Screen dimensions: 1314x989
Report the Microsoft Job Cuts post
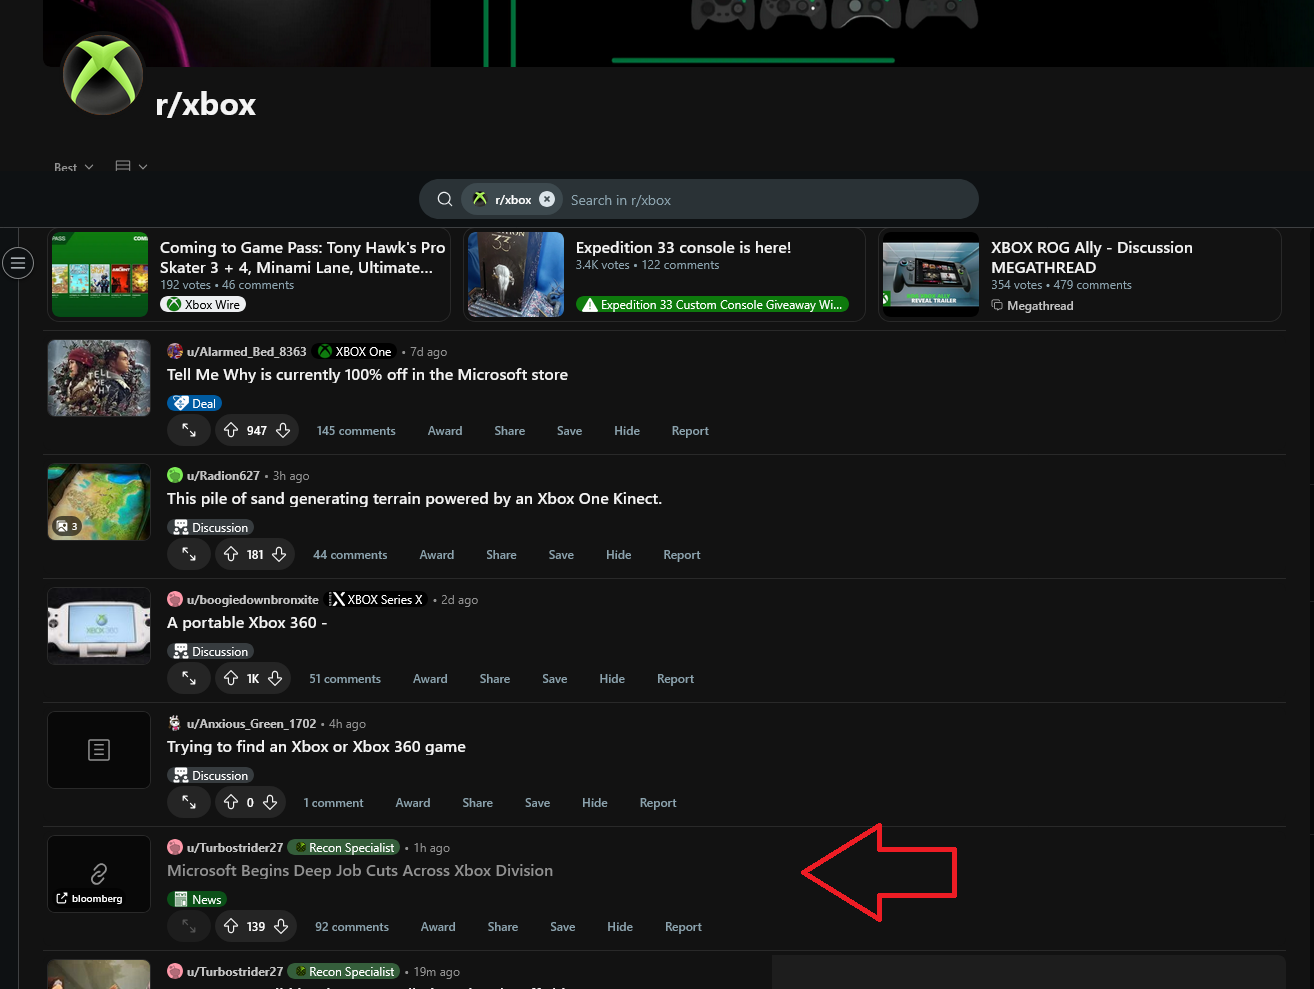tap(683, 926)
